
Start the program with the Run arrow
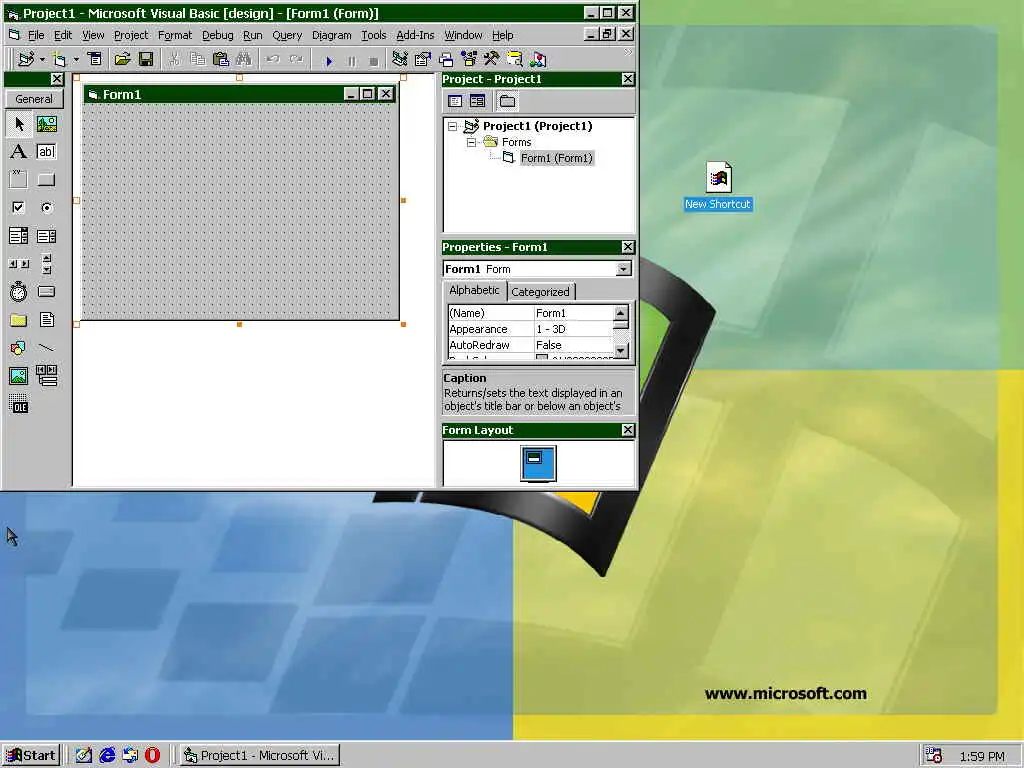(328, 61)
